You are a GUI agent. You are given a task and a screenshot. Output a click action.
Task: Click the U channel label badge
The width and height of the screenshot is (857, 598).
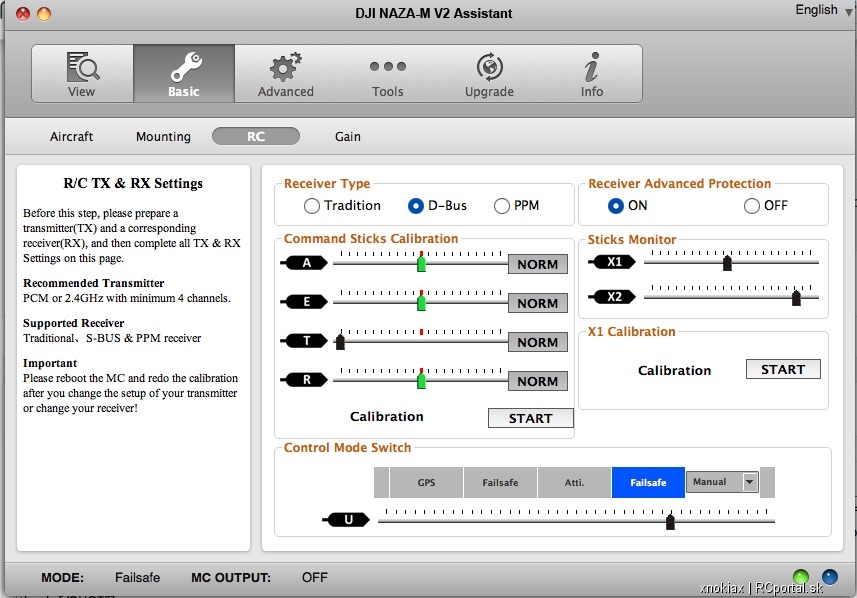click(347, 519)
